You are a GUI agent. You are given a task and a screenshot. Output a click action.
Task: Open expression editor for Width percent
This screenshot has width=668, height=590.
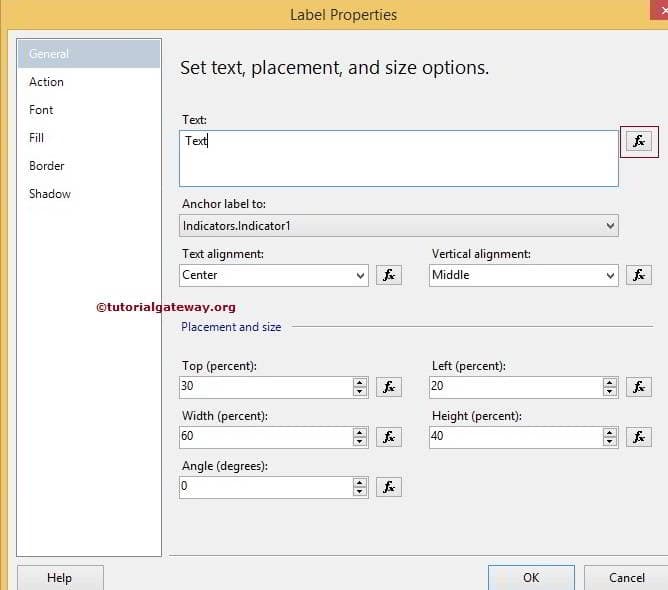click(x=389, y=437)
